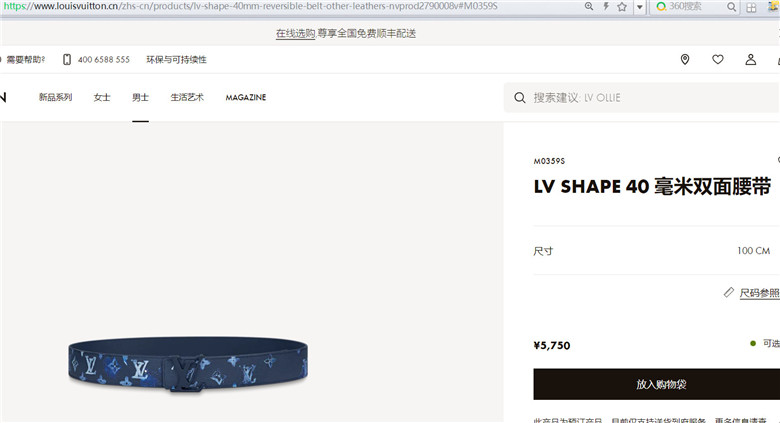Open the 男士 menu

pos(140,98)
